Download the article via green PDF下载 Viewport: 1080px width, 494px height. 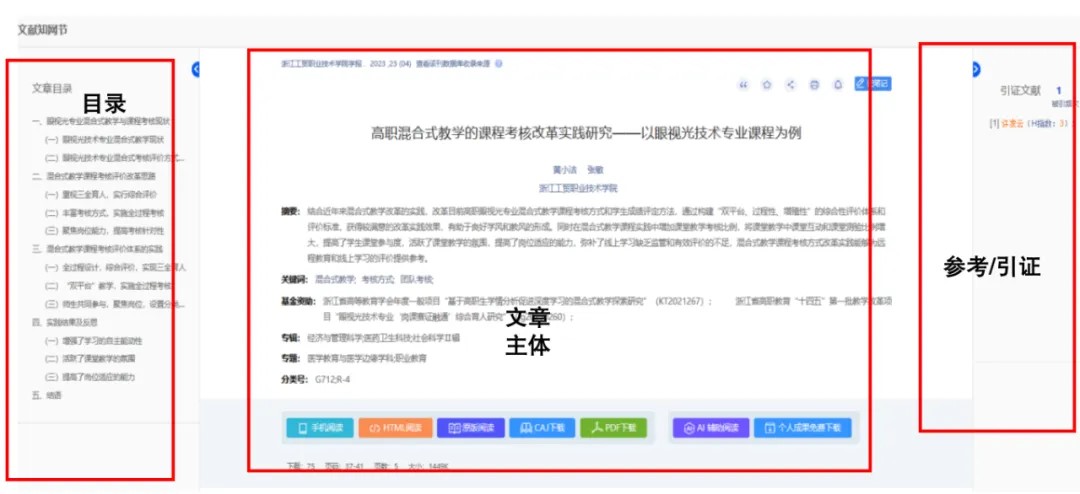click(614, 428)
